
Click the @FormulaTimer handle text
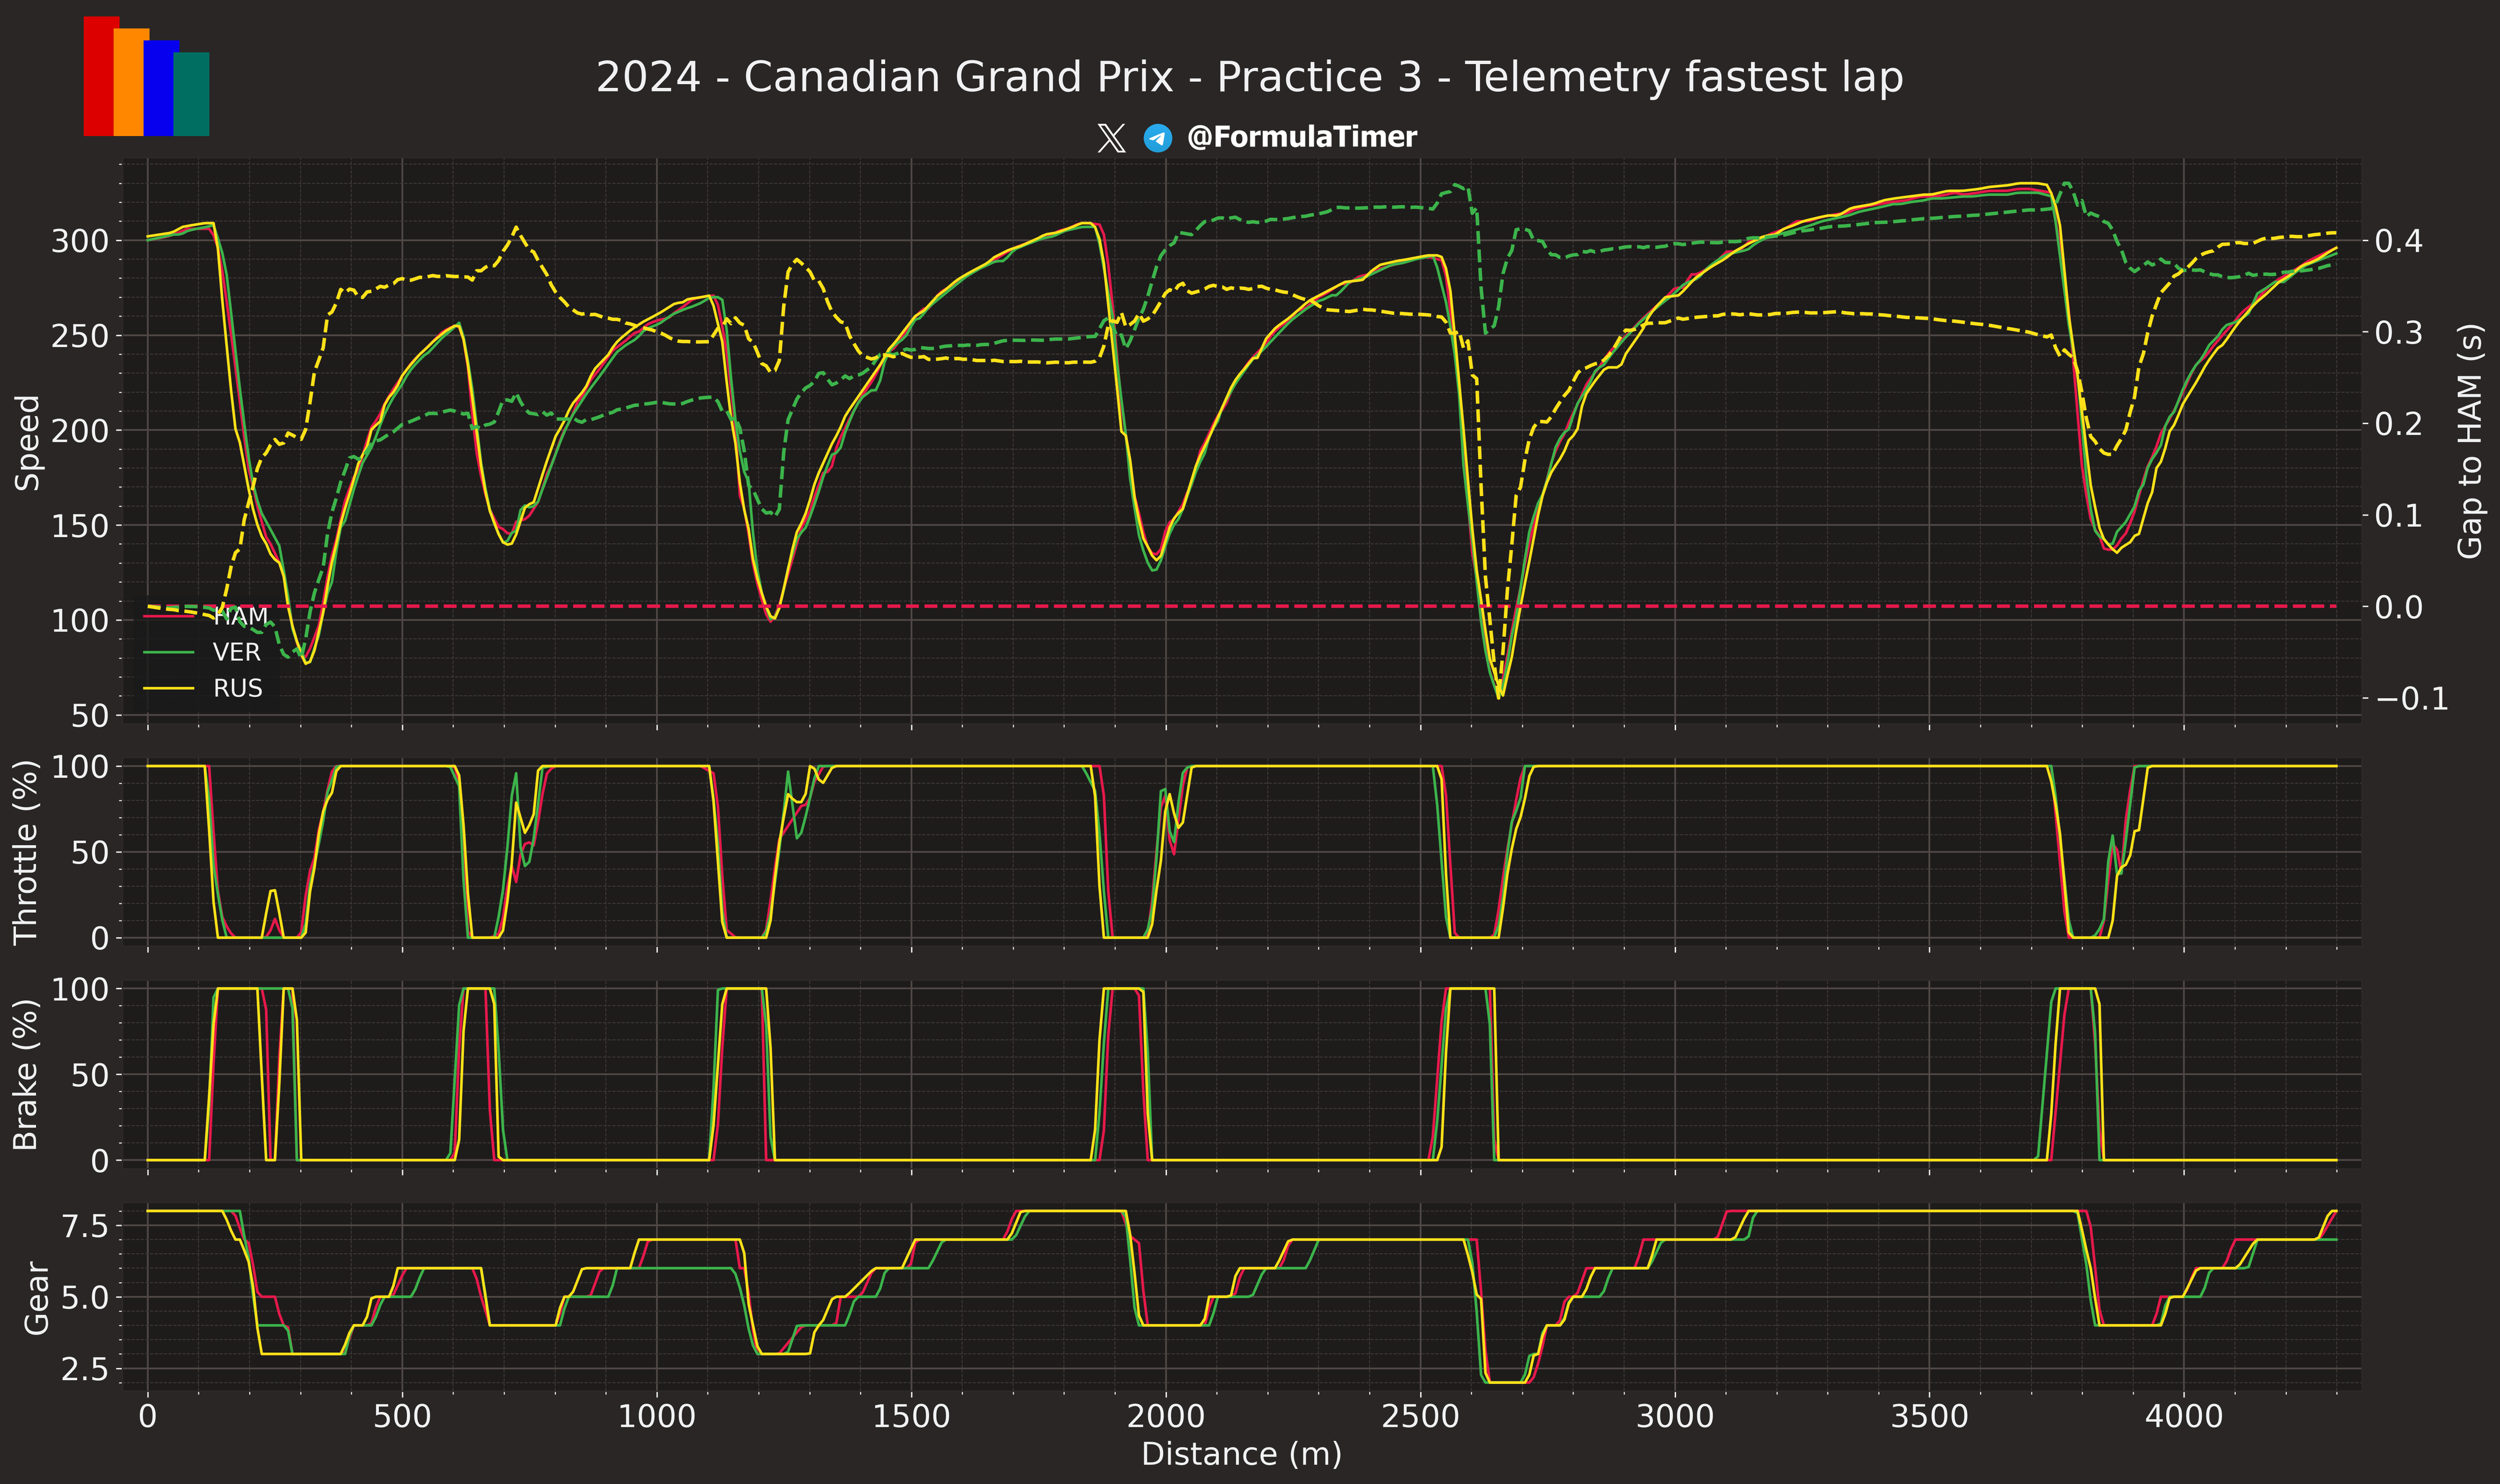1301,137
